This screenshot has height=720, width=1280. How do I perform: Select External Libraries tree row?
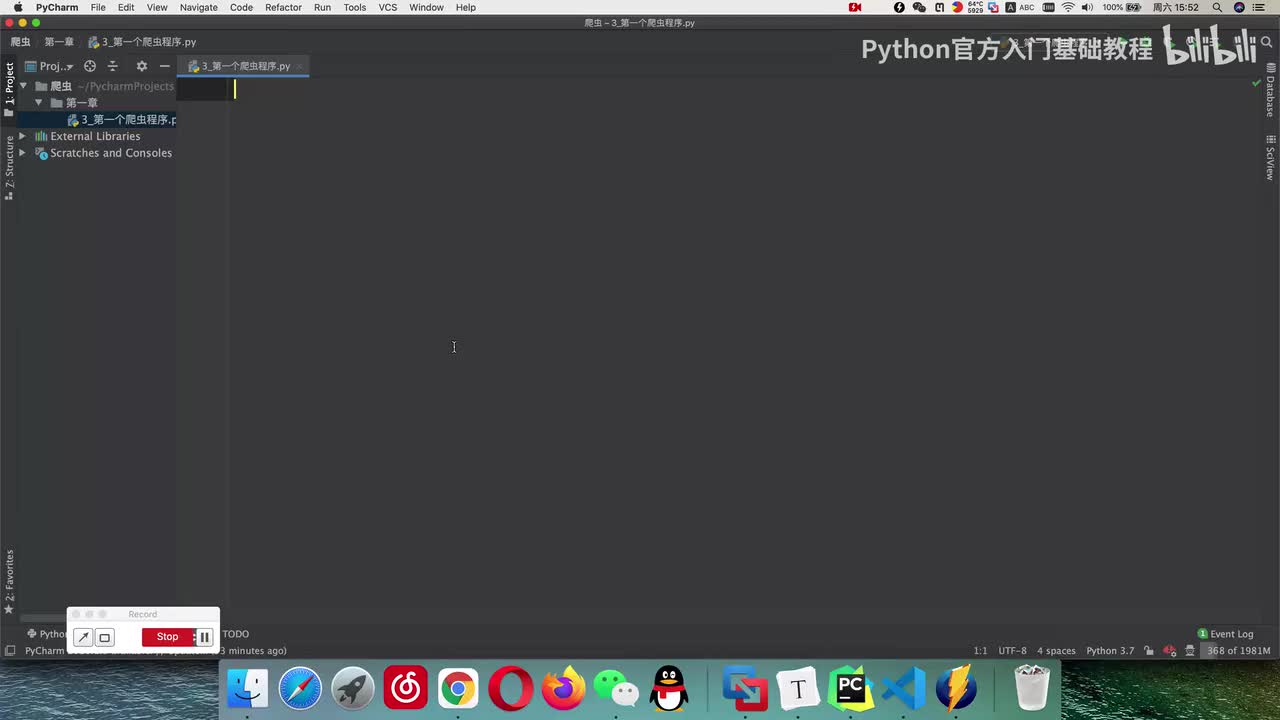click(88, 136)
